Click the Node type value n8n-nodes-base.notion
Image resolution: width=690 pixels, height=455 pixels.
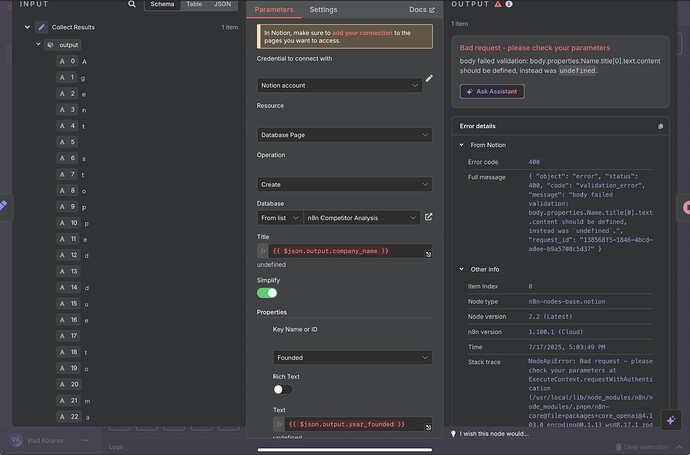click(567, 301)
